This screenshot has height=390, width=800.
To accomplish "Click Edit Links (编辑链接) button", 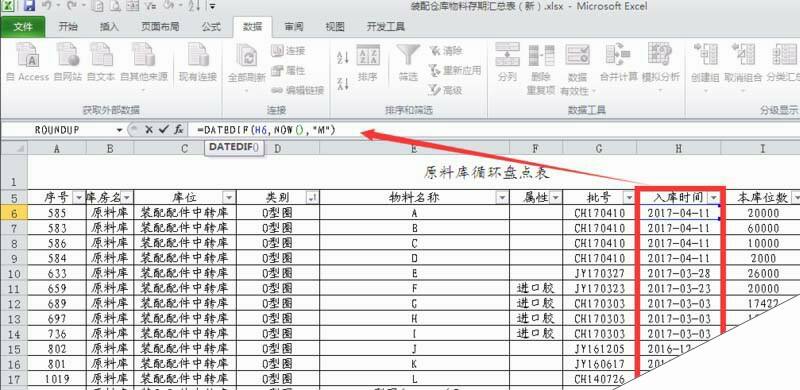I will 297,90.
